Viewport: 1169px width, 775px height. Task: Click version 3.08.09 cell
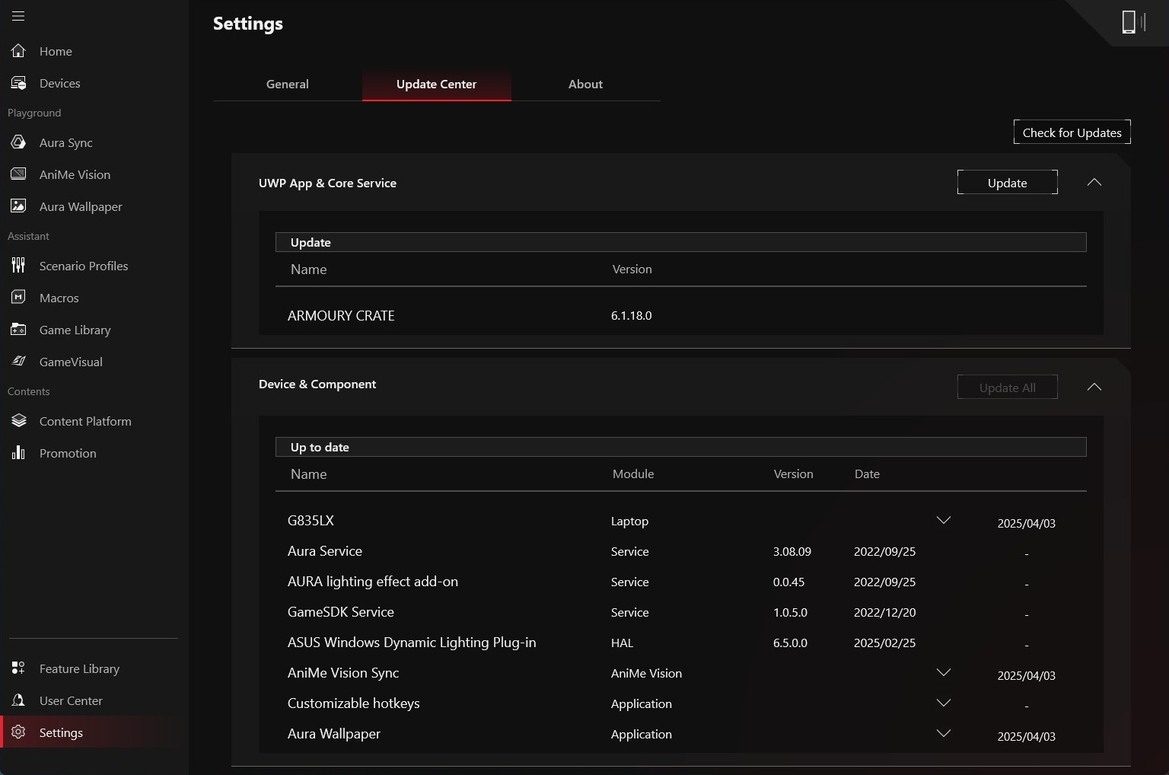coord(792,551)
